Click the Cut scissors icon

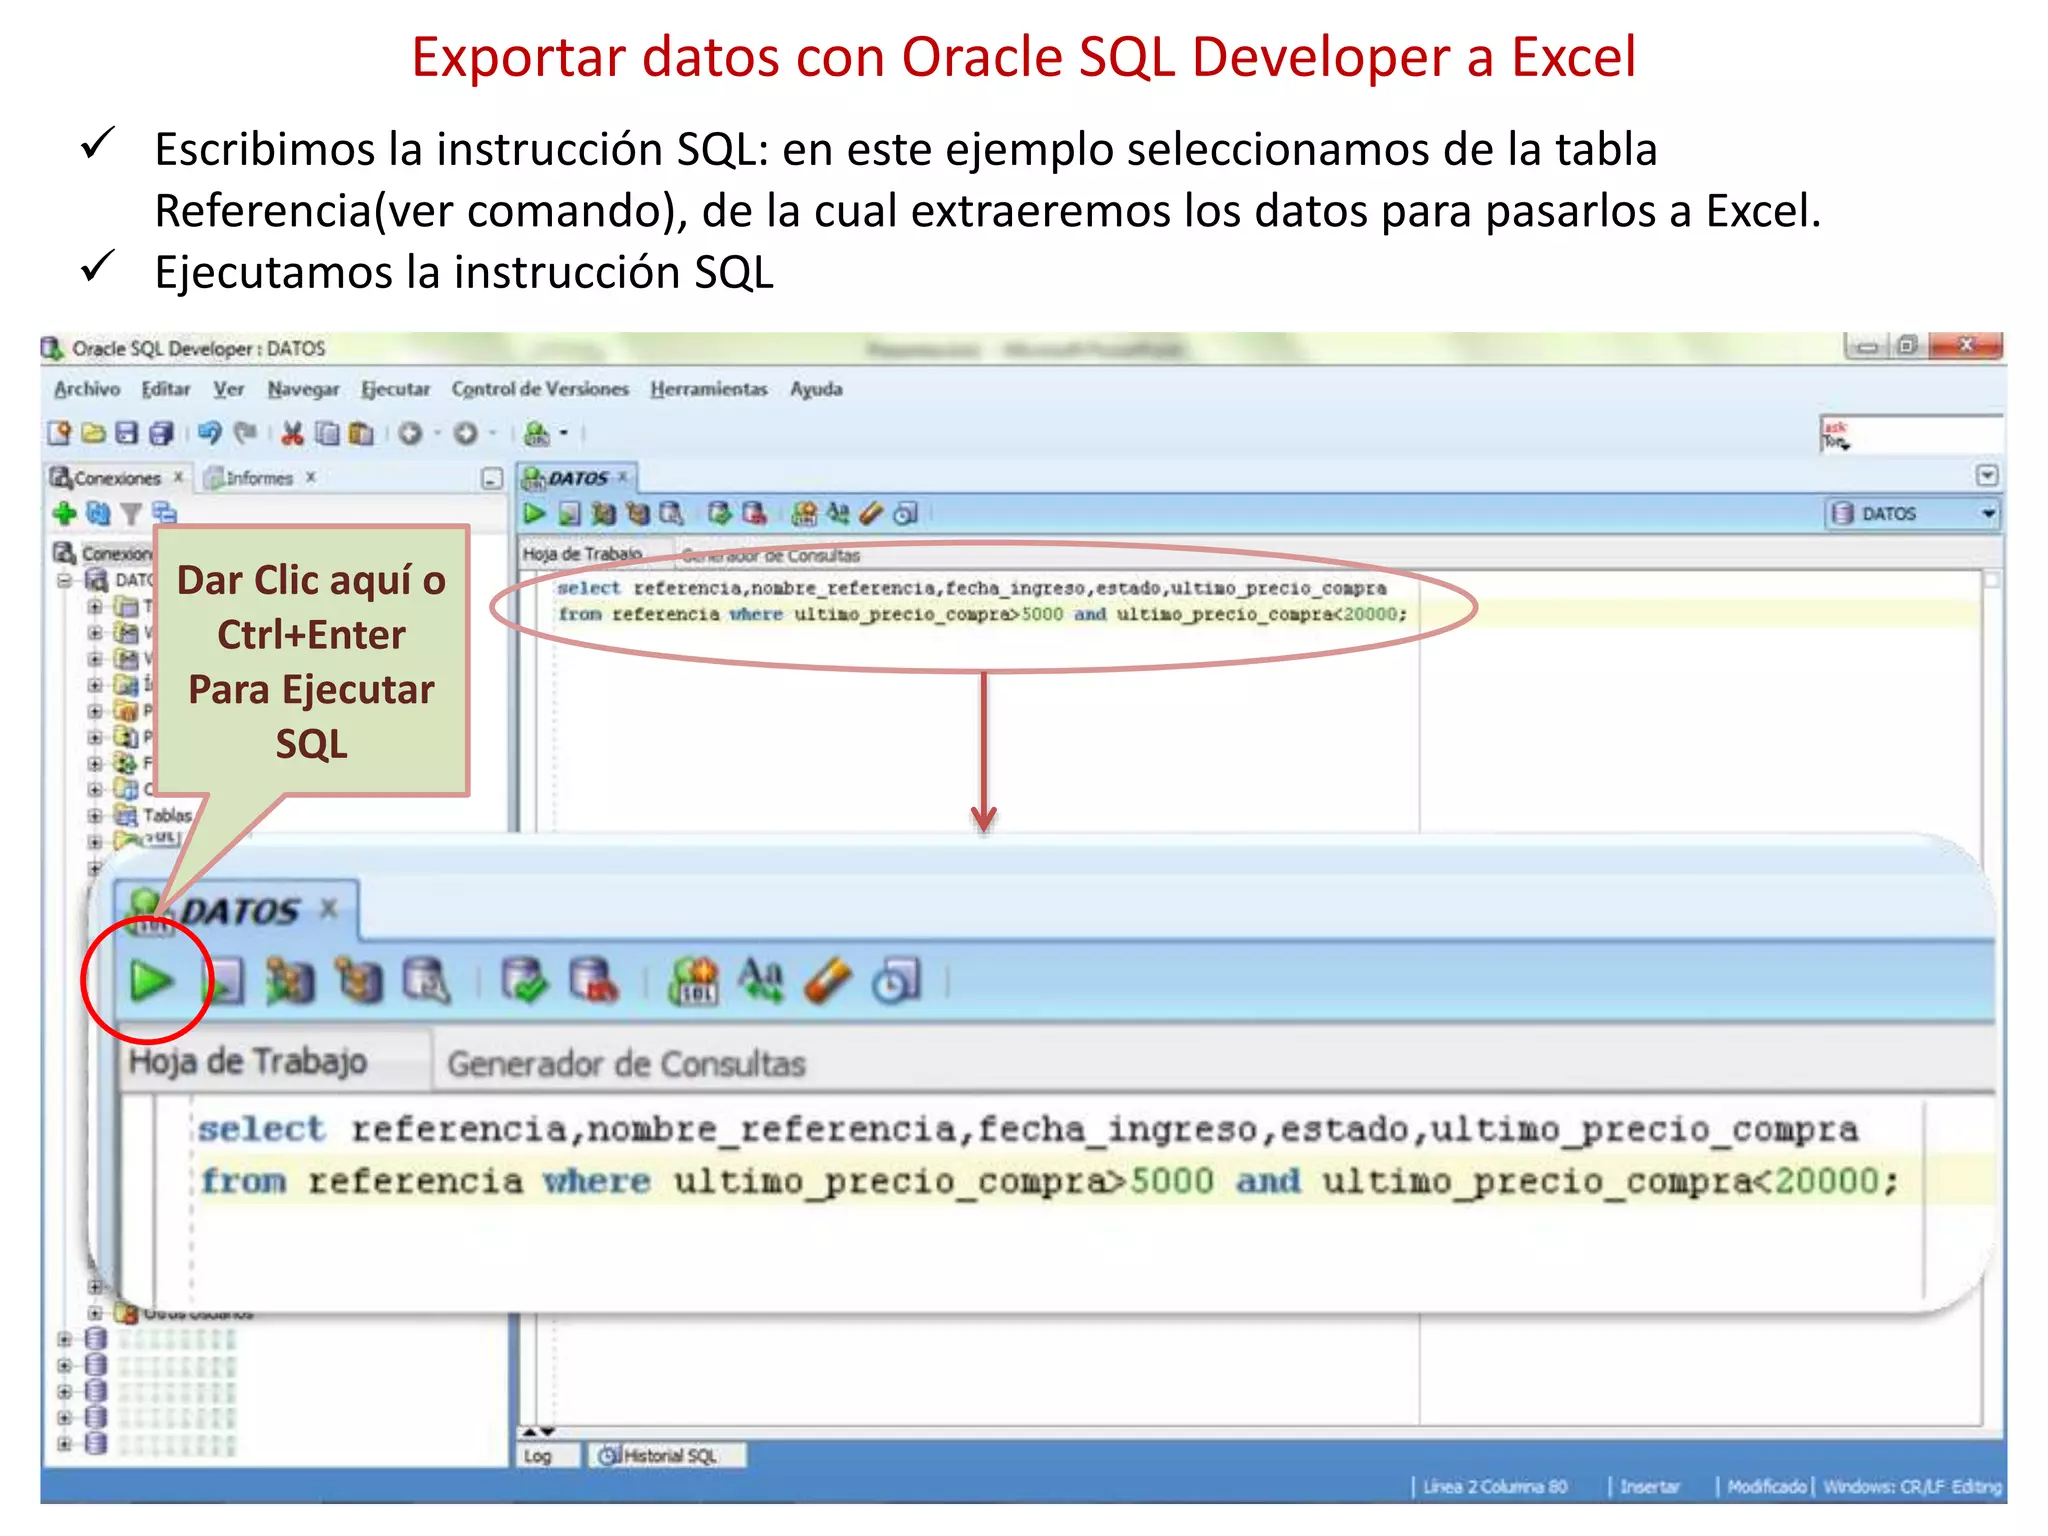coord(292,433)
